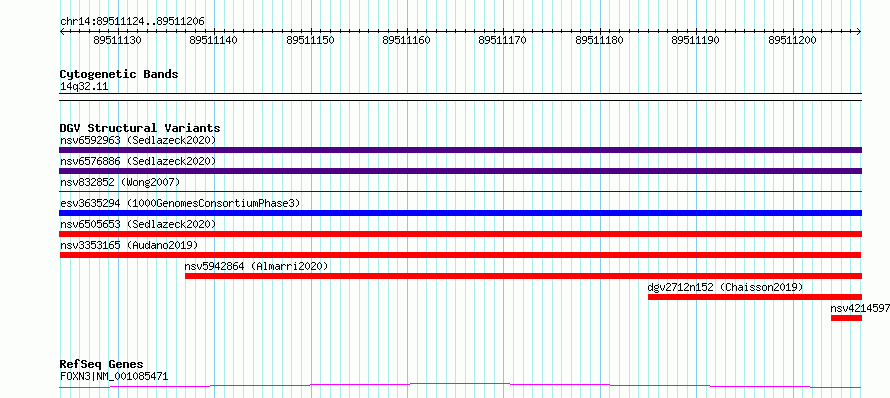The height and width of the screenshot is (398, 890).
Task: Click the FOXN3|NM_001085471 gene label
Action: (114, 376)
